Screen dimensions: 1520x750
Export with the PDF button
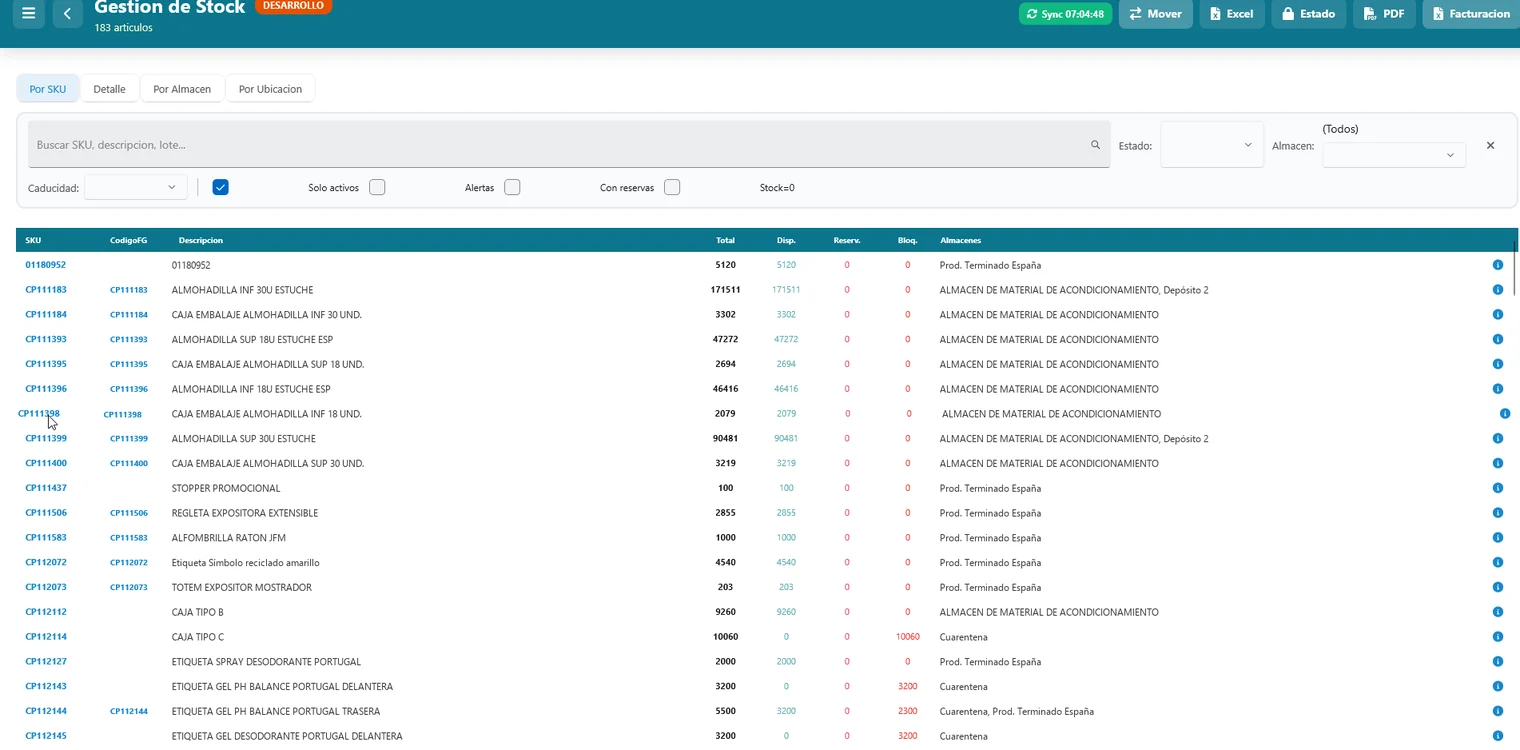click(x=1384, y=14)
